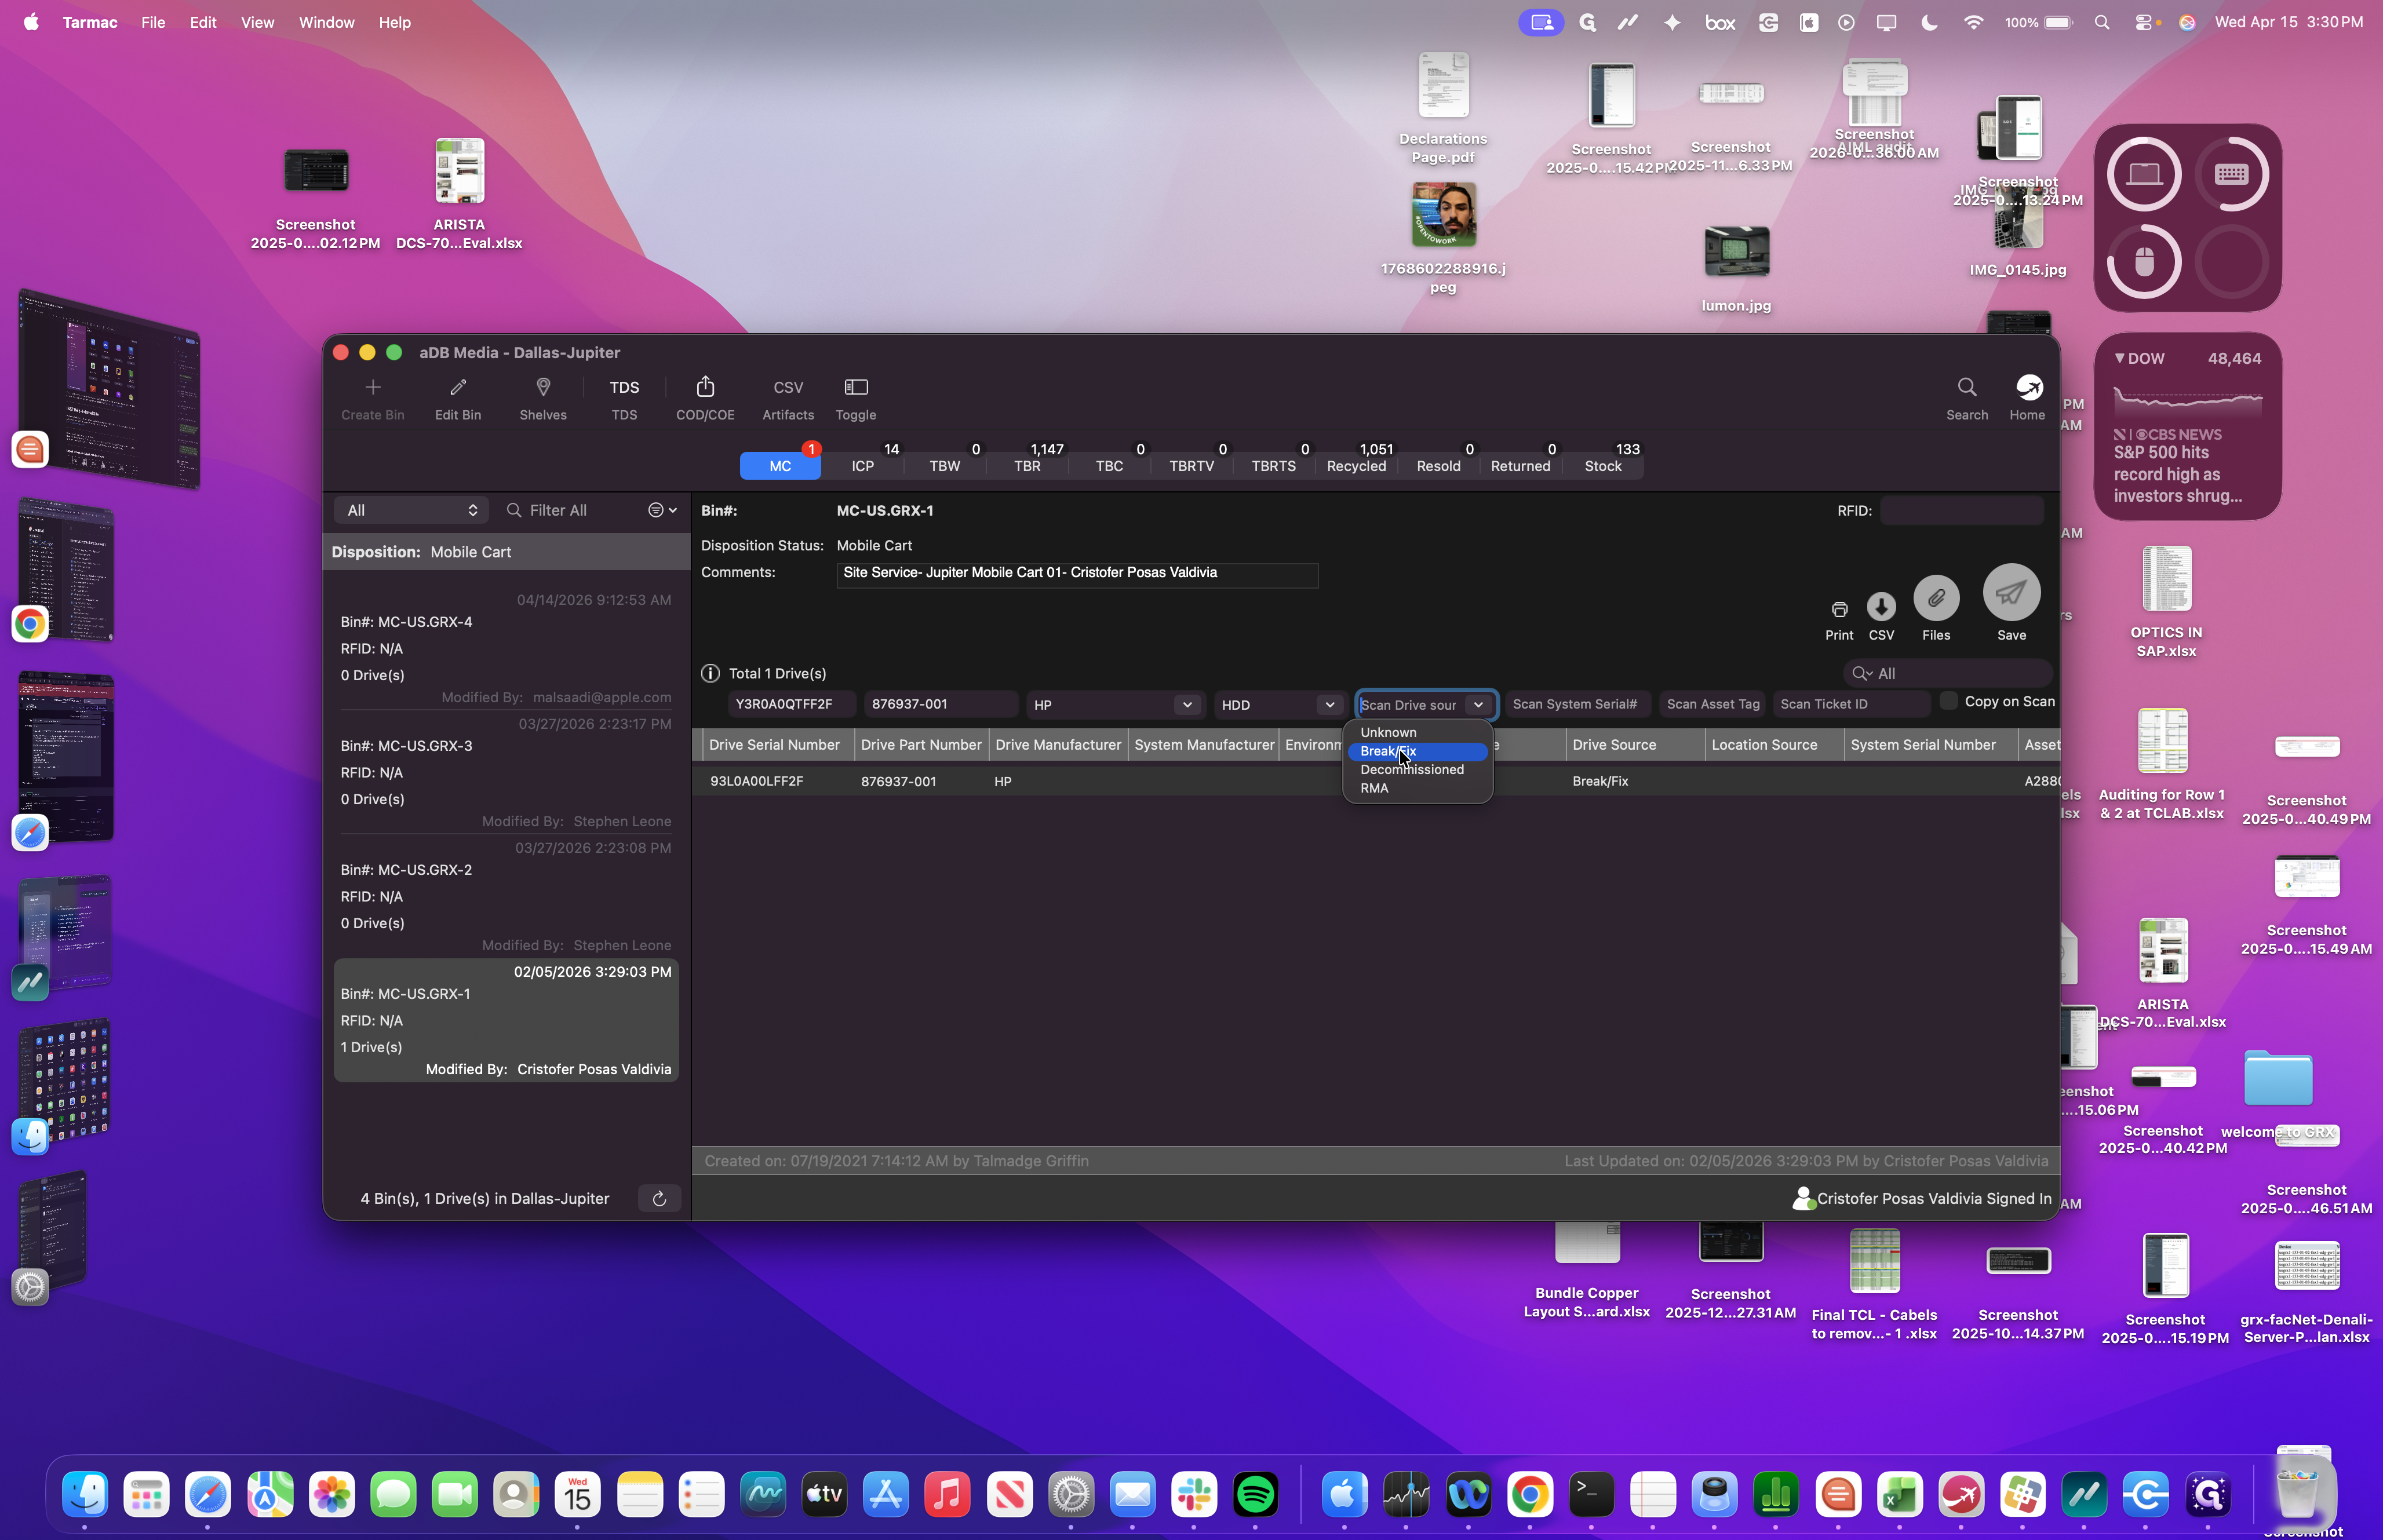
Task: Open the Files paperclip attachment button
Action: [x=1936, y=598]
